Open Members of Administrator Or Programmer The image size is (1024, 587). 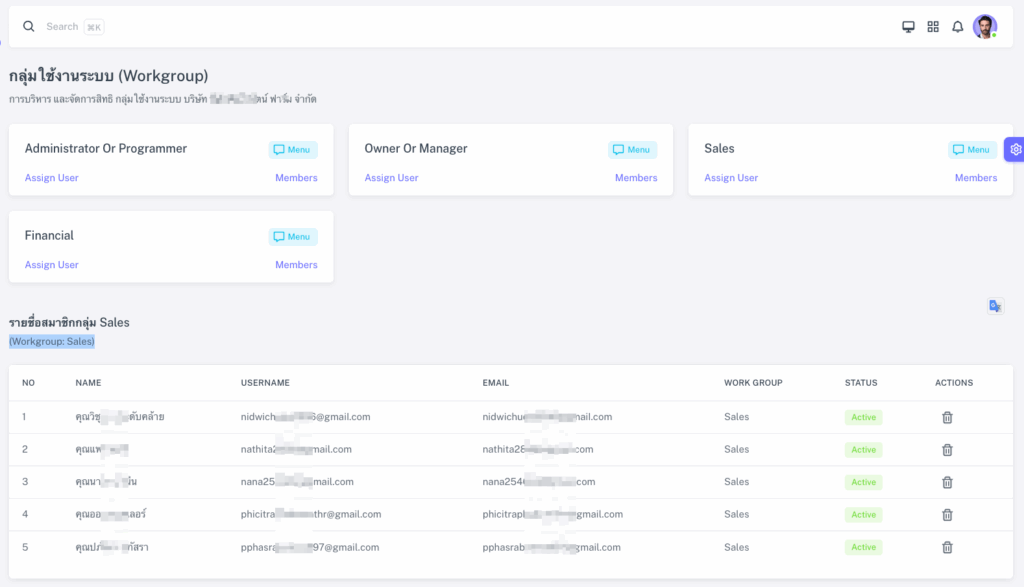coord(296,178)
